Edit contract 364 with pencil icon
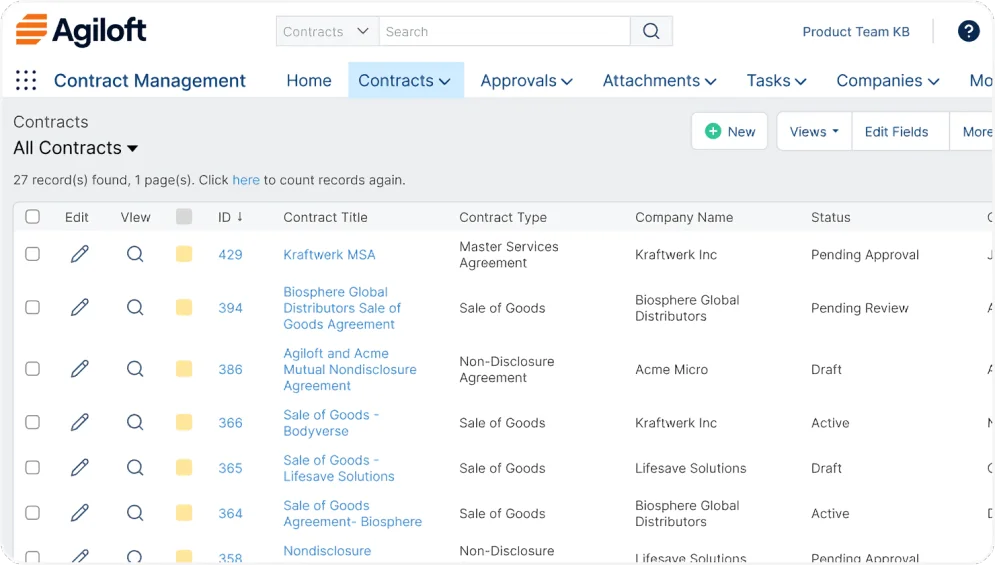 (79, 513)
